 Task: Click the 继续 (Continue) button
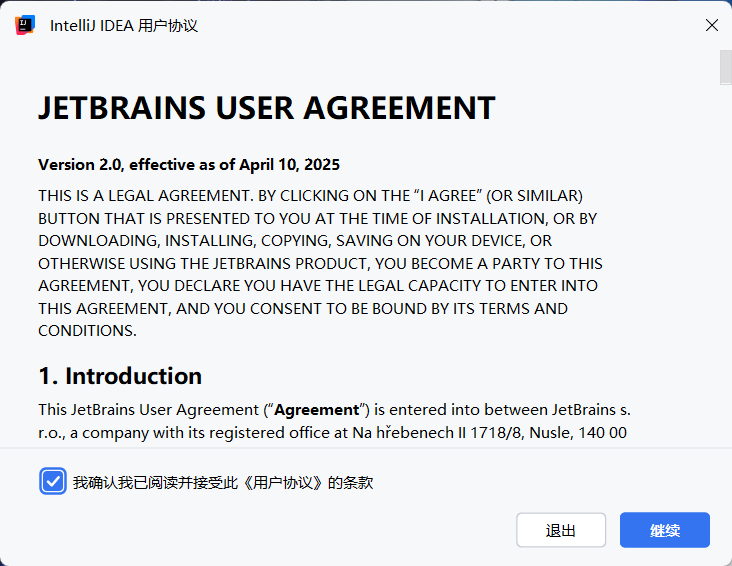[665, 530]
